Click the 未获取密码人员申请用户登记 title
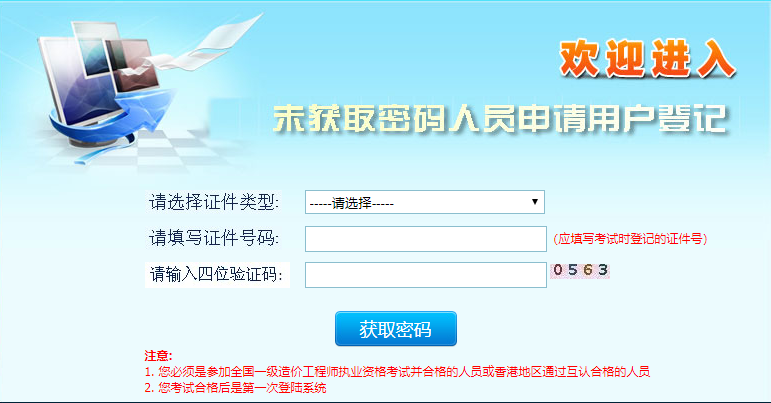Image resolution: width=771 pixels, height=403 pixels. [x=500, y=119]
